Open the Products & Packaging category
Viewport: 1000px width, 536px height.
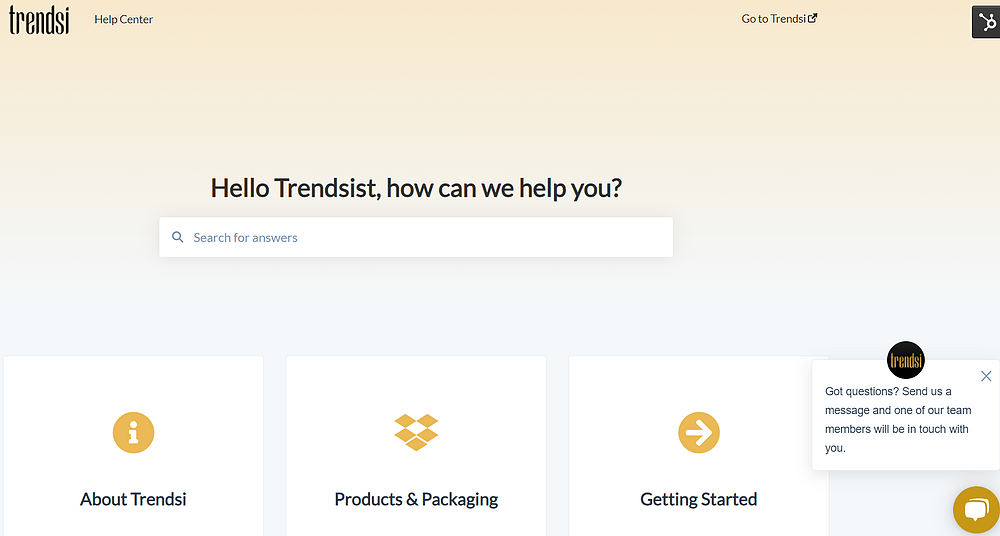click(416, 499)
